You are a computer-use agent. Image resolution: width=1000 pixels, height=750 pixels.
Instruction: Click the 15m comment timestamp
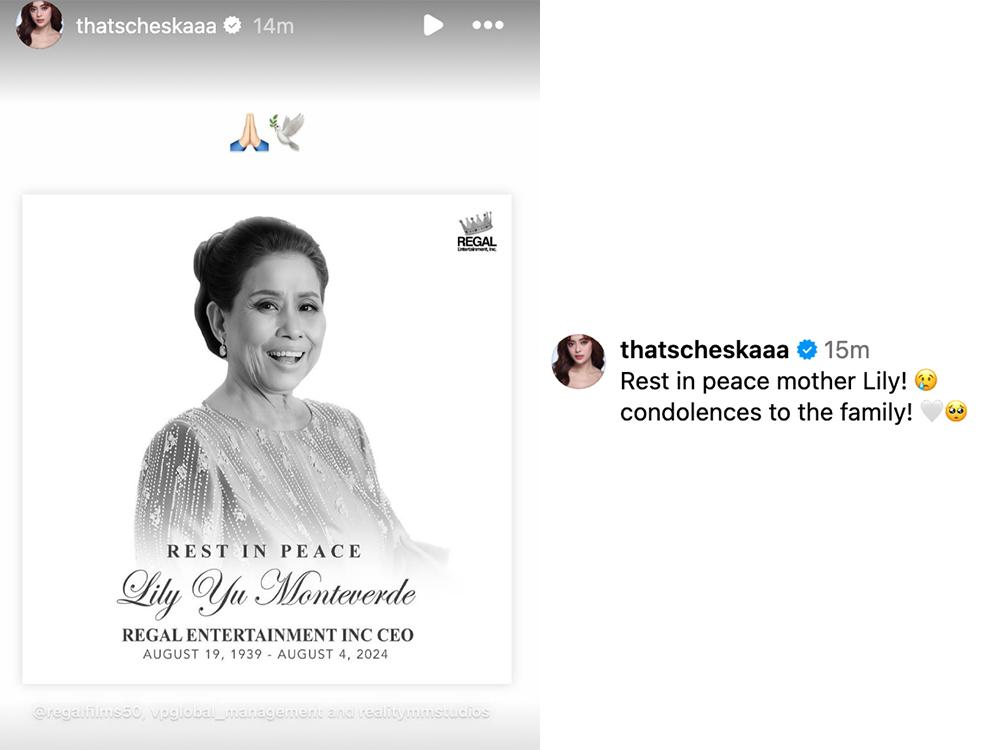coord(846,349)
